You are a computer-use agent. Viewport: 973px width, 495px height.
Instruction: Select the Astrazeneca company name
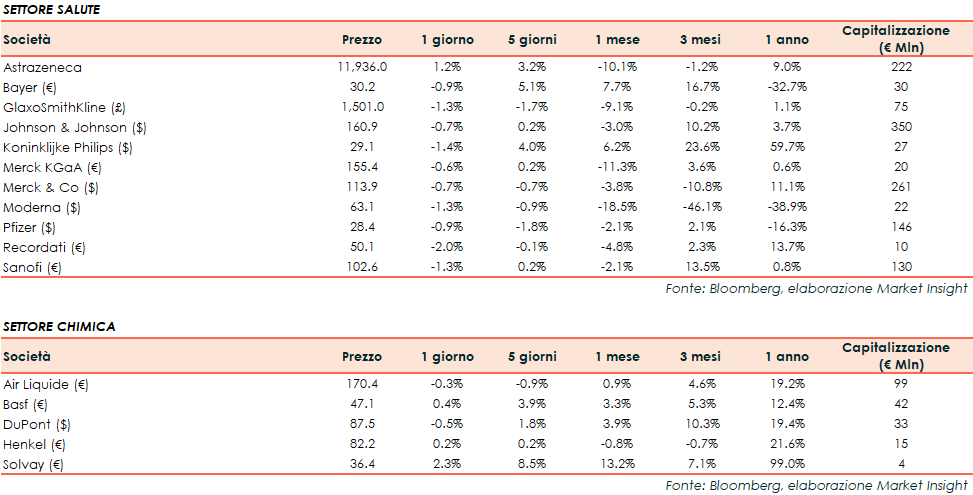(x=42, y=67)
